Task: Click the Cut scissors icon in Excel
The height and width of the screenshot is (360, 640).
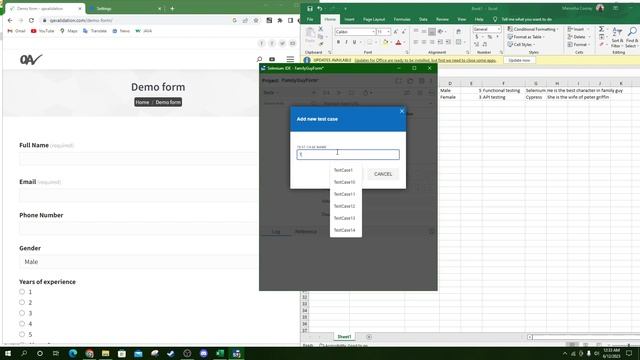Action: 321,29
